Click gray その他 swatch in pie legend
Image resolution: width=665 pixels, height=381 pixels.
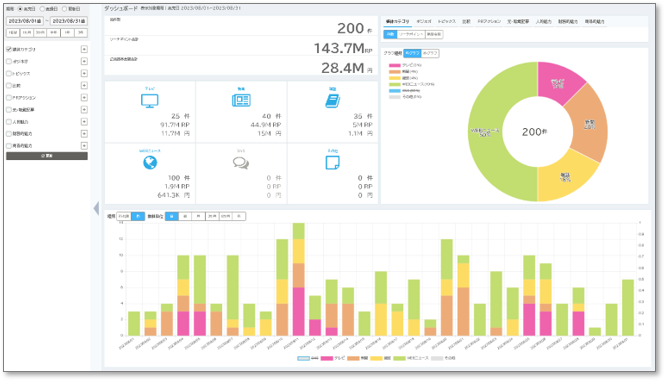coord(395,97)
